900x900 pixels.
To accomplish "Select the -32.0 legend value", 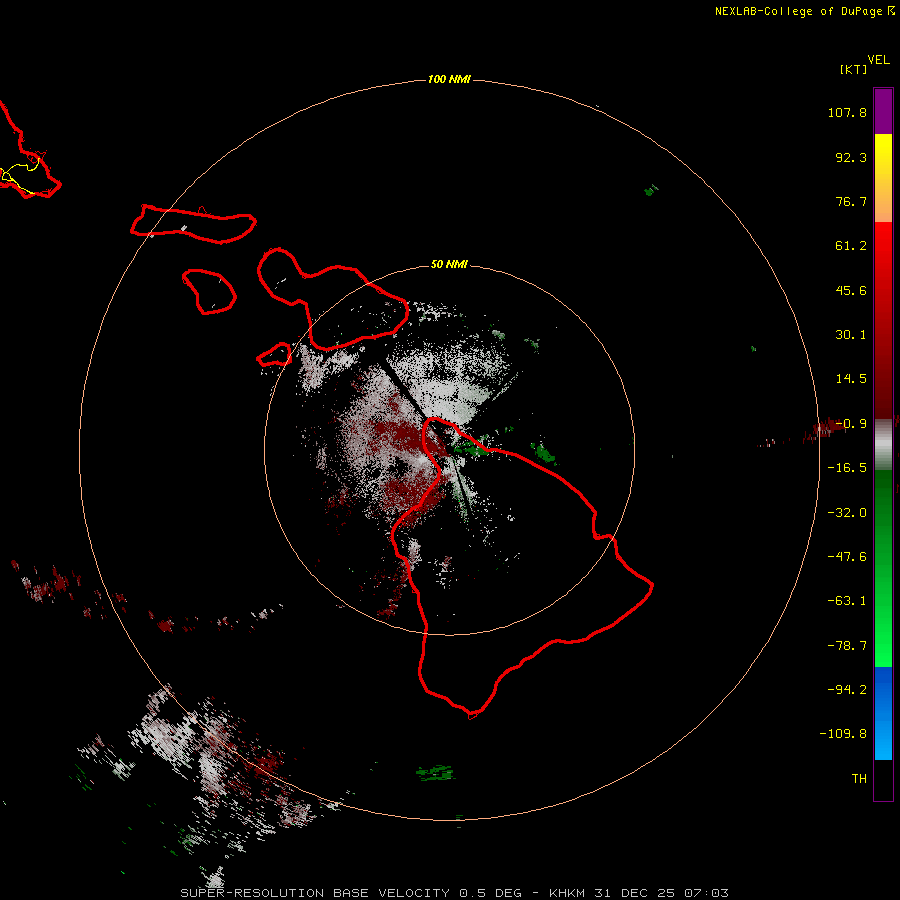I will point(847,513).
